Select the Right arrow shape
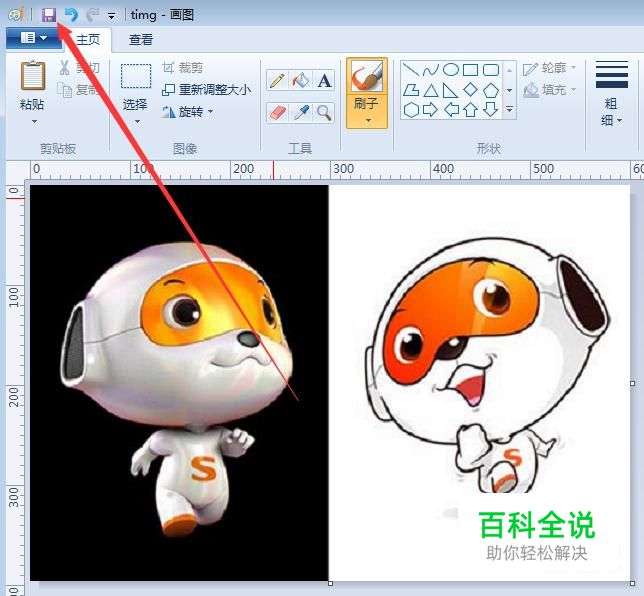 tap(430, 110)
